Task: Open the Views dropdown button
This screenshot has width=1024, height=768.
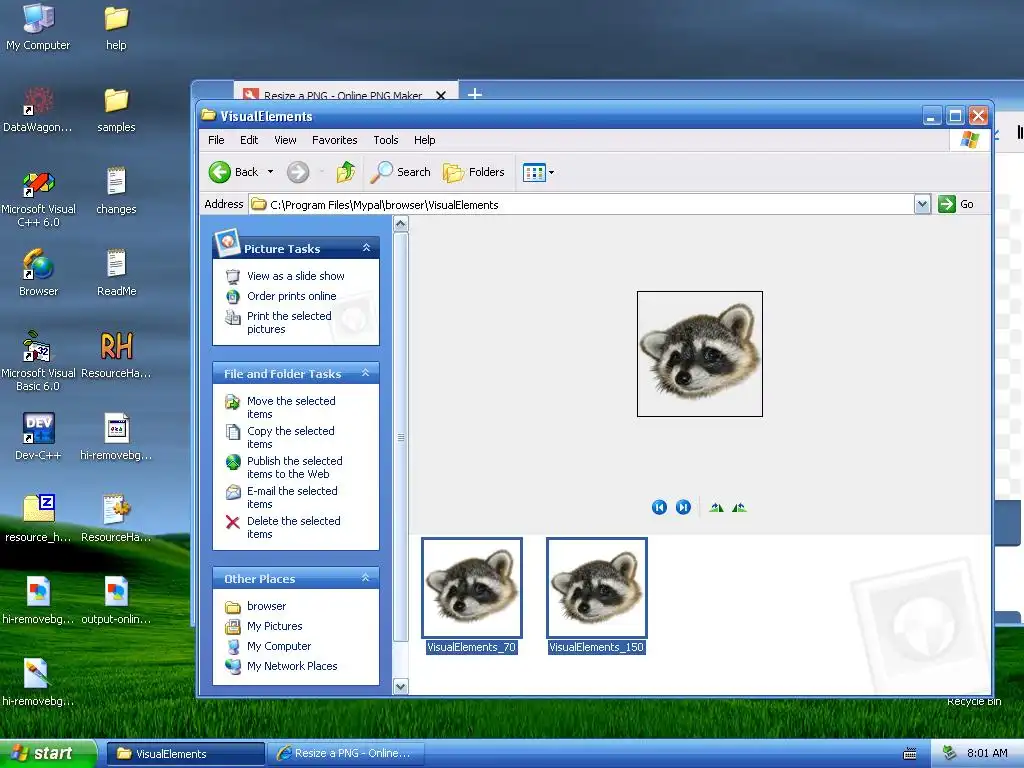Action: click(x=538, y=172)
